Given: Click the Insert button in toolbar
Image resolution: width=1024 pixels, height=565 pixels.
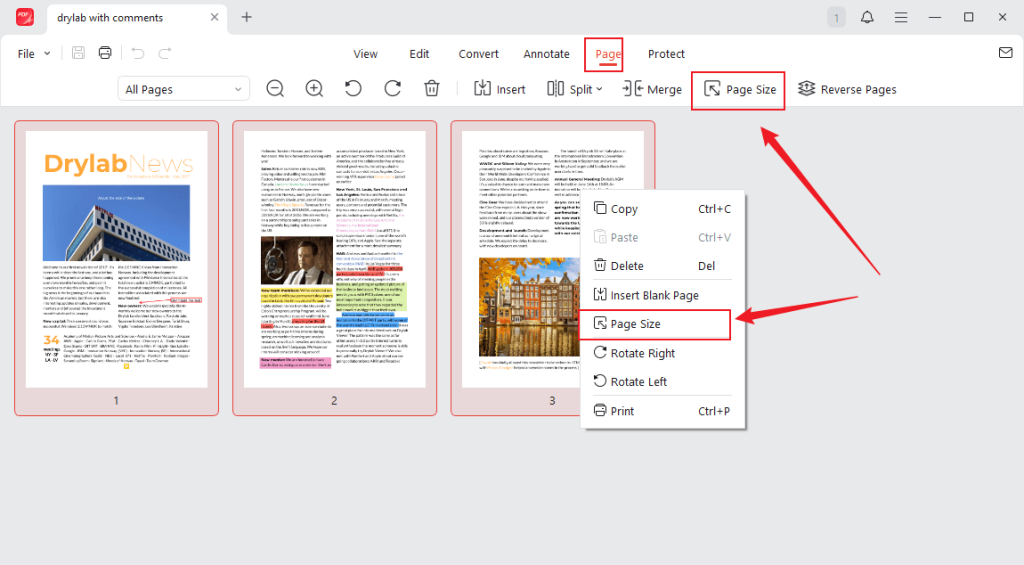Looking at the screenshot, I should point(500,89).
